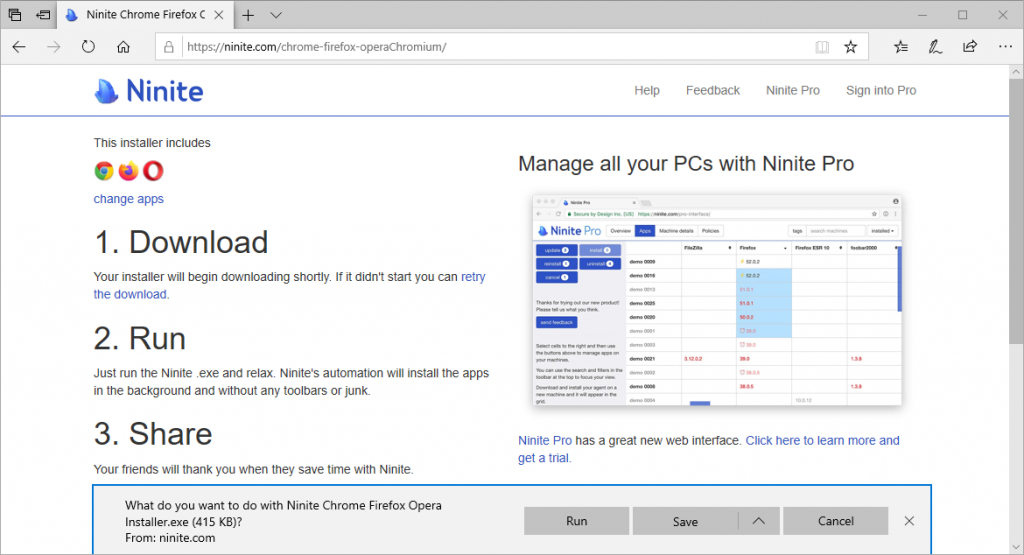Click Sign into Pro

881,91
